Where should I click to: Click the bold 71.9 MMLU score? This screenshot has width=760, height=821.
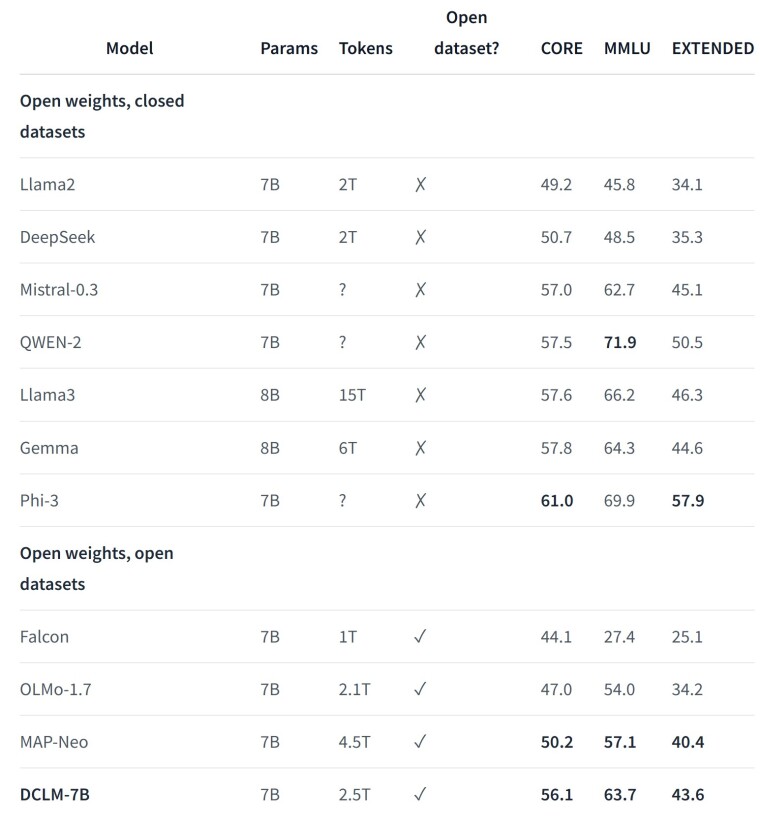coord(620,342)
